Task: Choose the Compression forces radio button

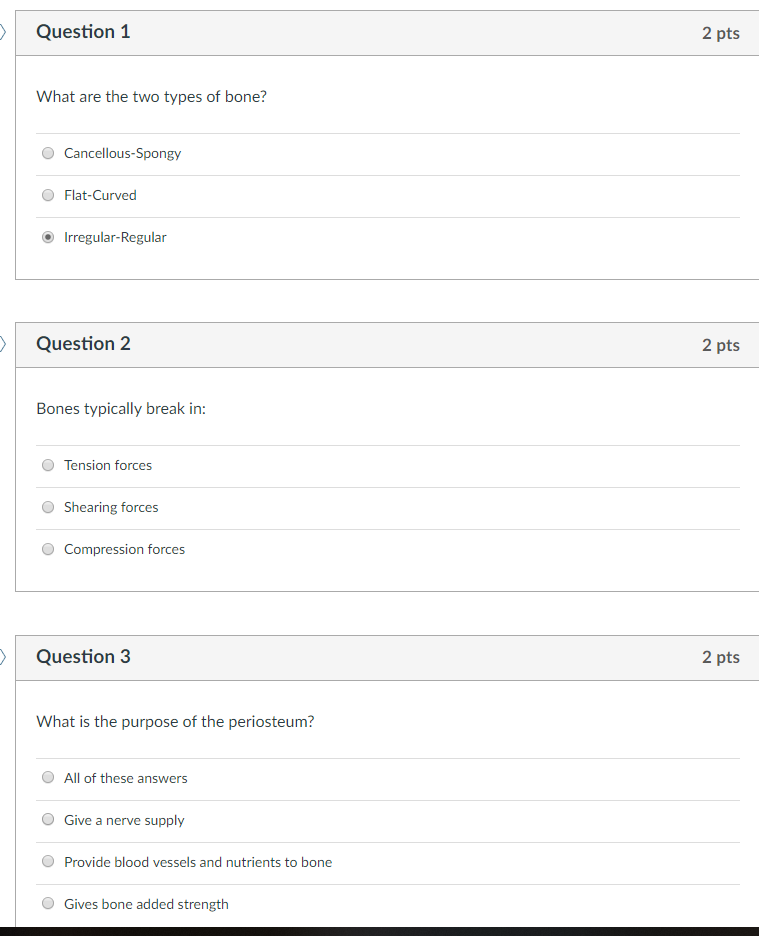Action: 48,549
